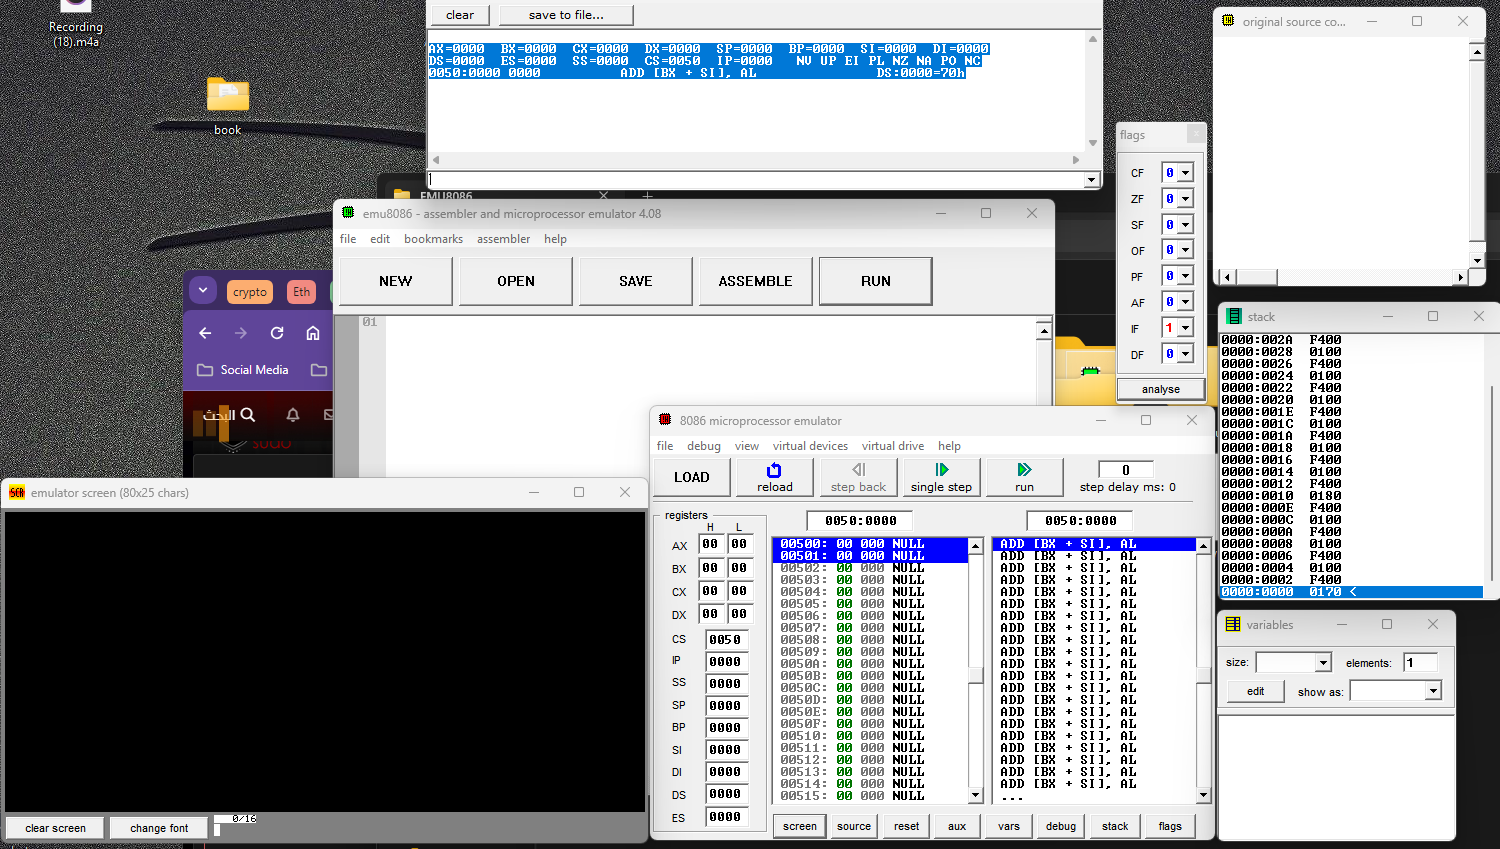The width and height of the screenshot is (1500, 849).
Task: Open PF flag dropdown
Action: [1185, 276]
